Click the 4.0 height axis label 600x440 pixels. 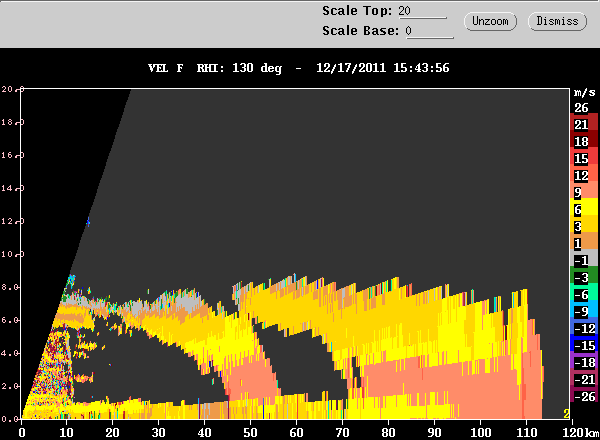(9, 353)
